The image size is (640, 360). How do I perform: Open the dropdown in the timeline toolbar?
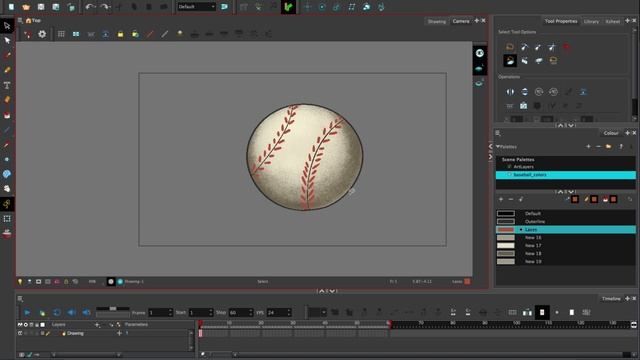317,313
